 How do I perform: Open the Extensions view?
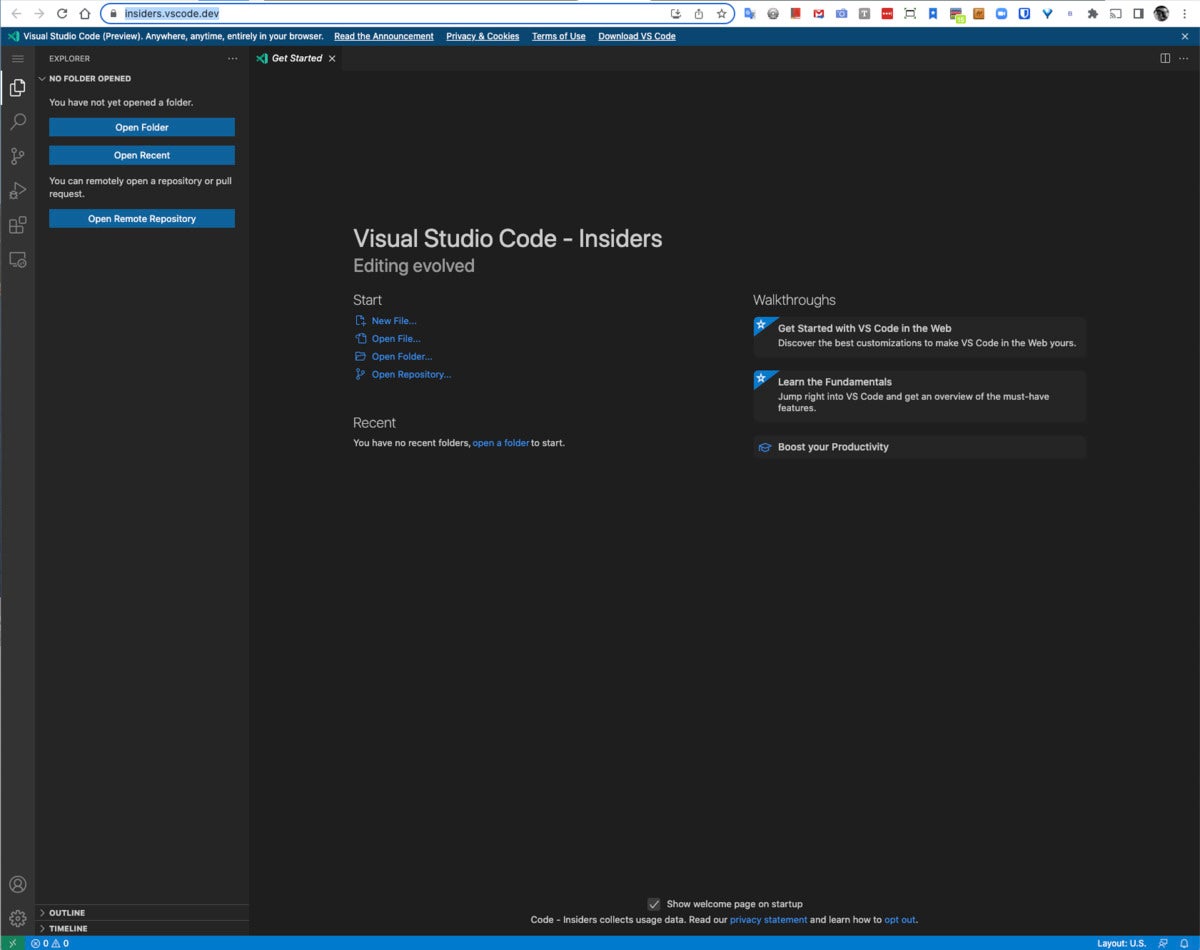pyautogui.click(x=17, y=225)
